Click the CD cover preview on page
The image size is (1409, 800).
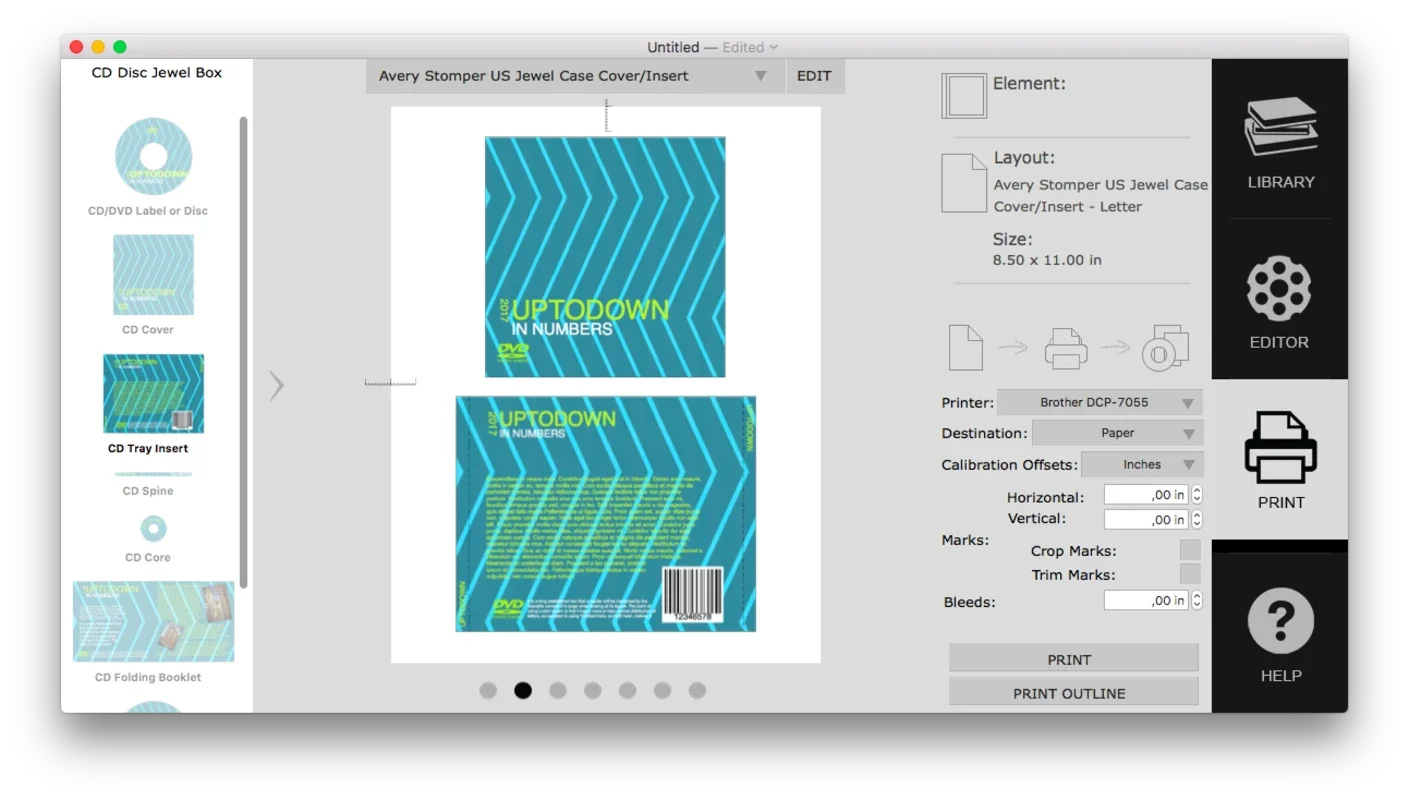click(605, 257)
